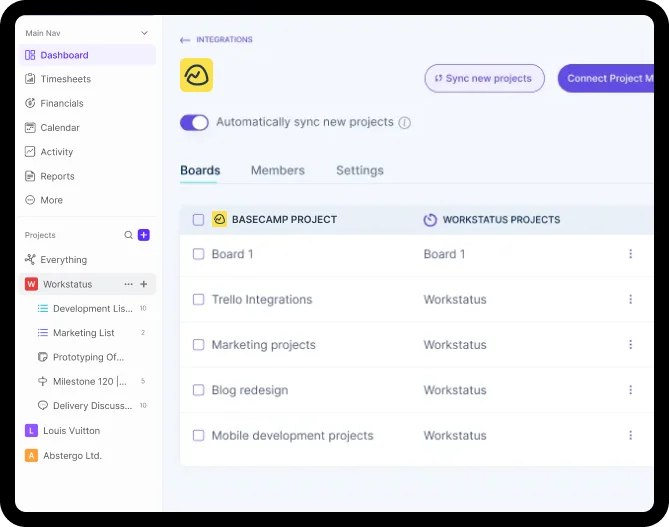Click the More ellipsis circle icon
669x527 pixels.
(x=30, y=200)
